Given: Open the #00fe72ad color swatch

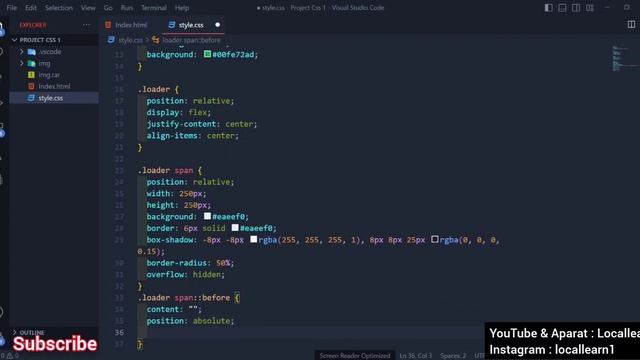Looking at the screenshot, I should [207, 54].
